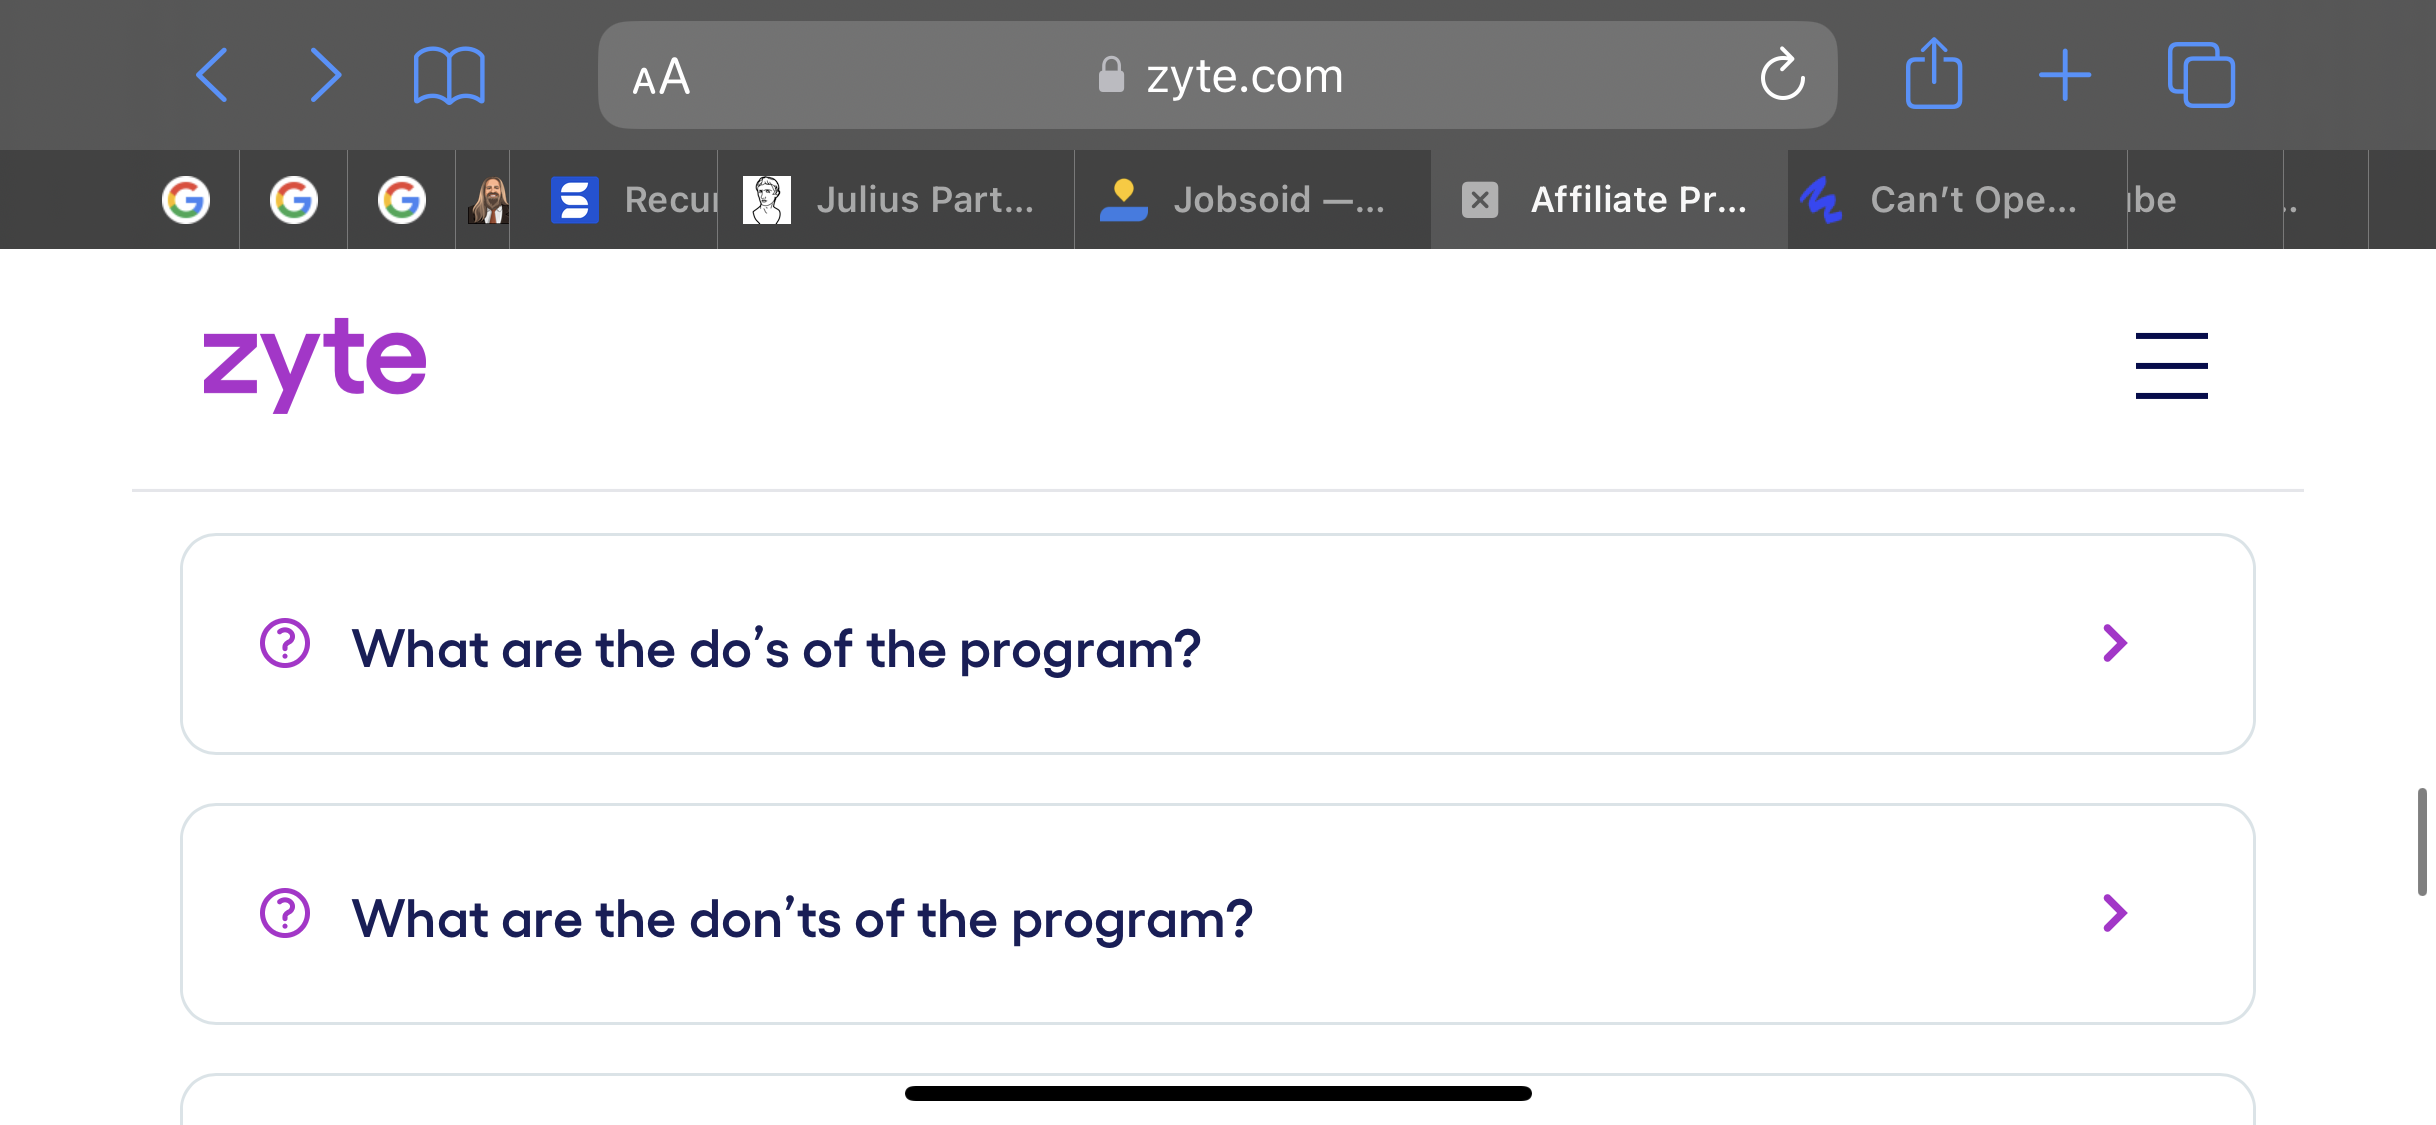Expand the do's question chevron
The image size is (2436, 1125).
(x=2114, y=643)
